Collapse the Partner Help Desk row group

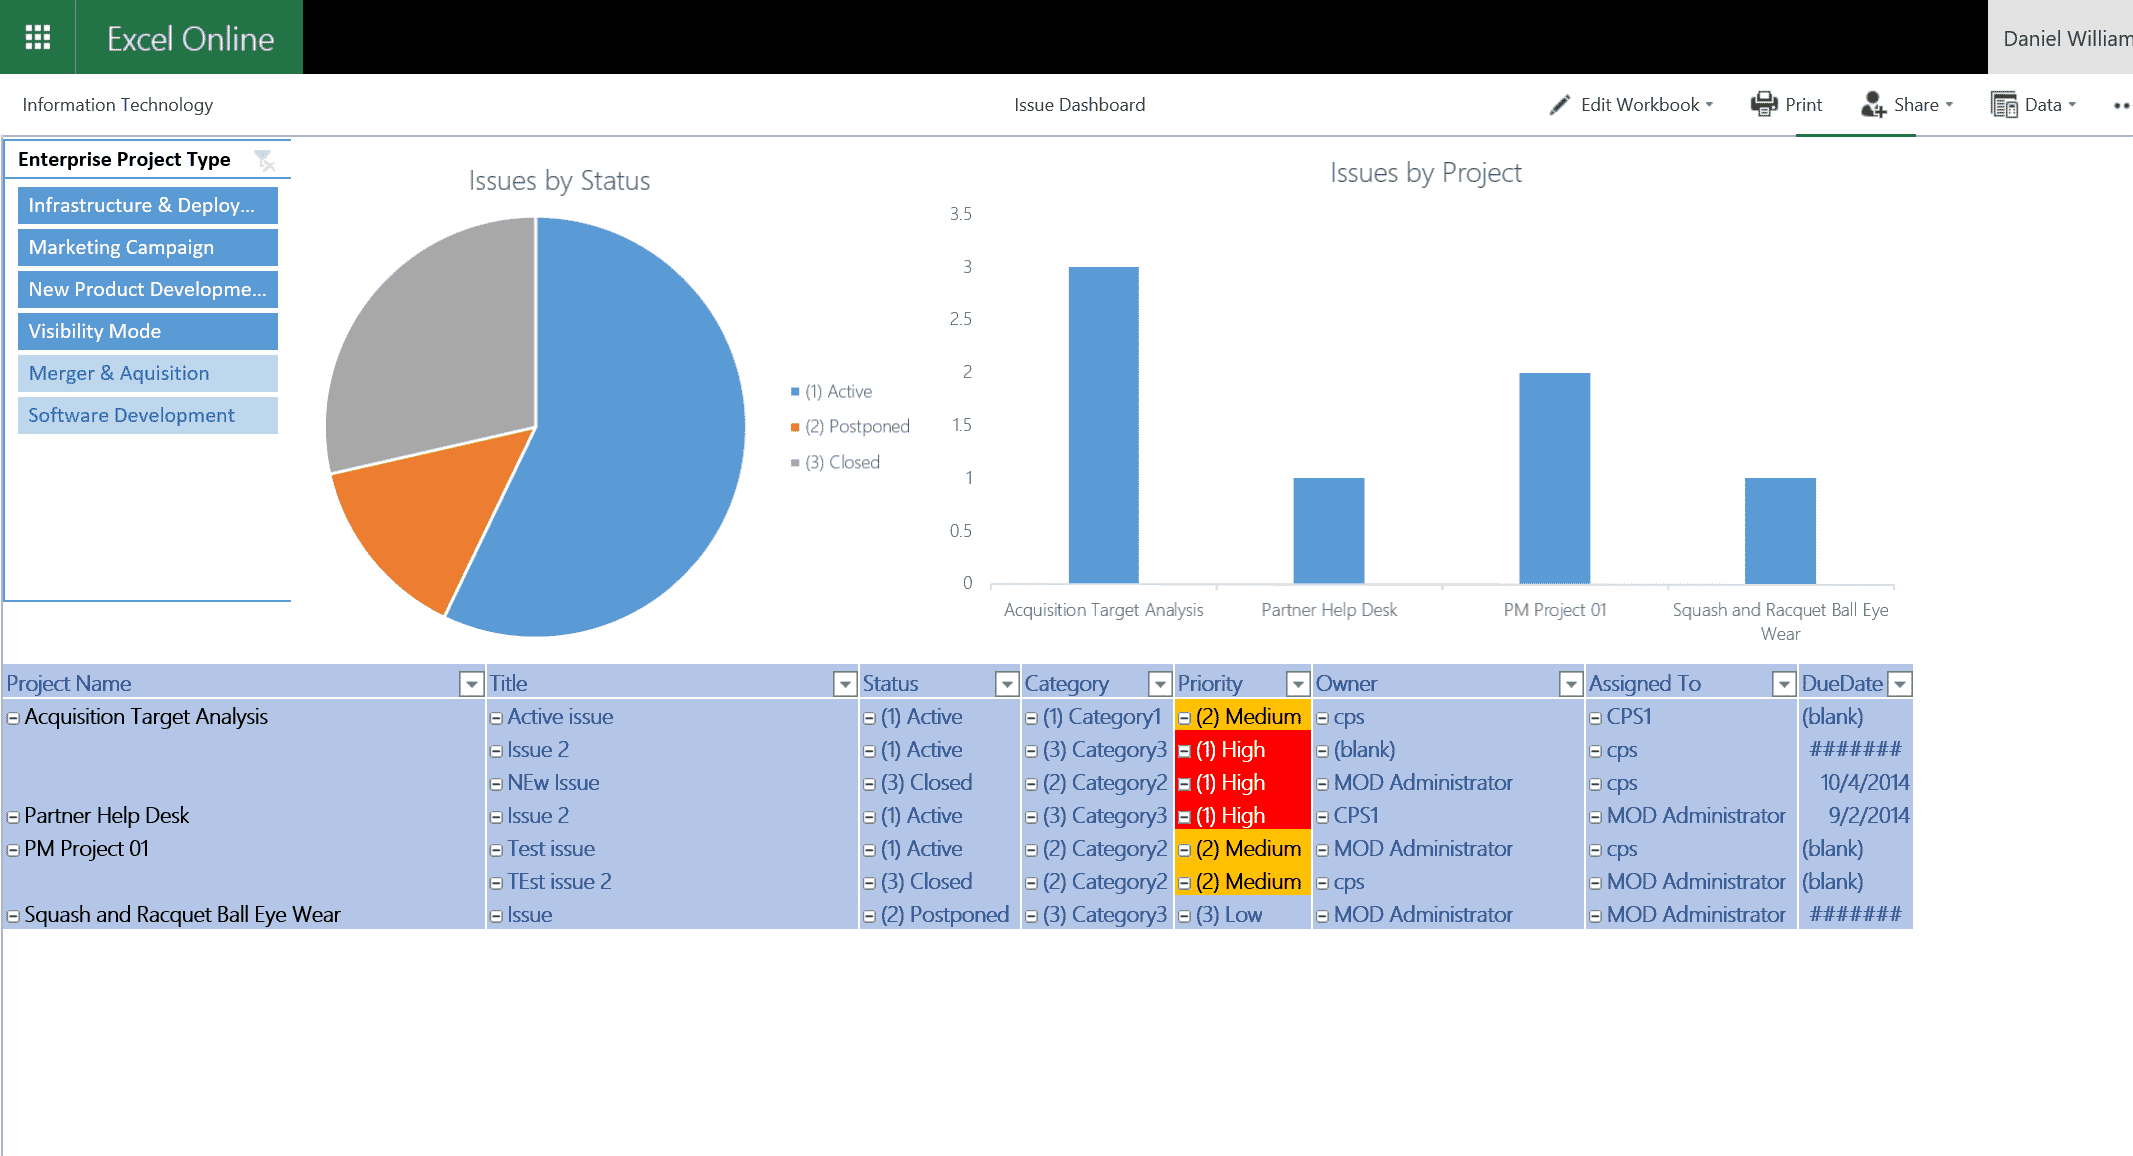[13, 817]
